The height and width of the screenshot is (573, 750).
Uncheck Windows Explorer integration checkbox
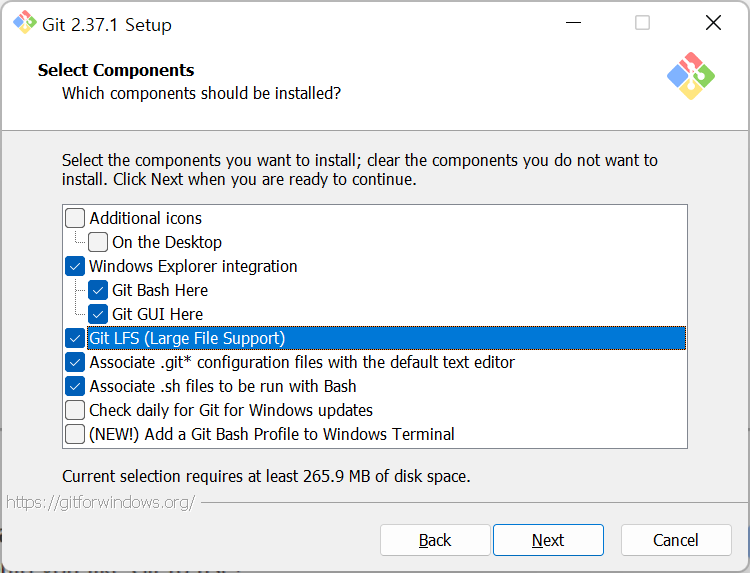pyautogui.click(x=75, y=266)
